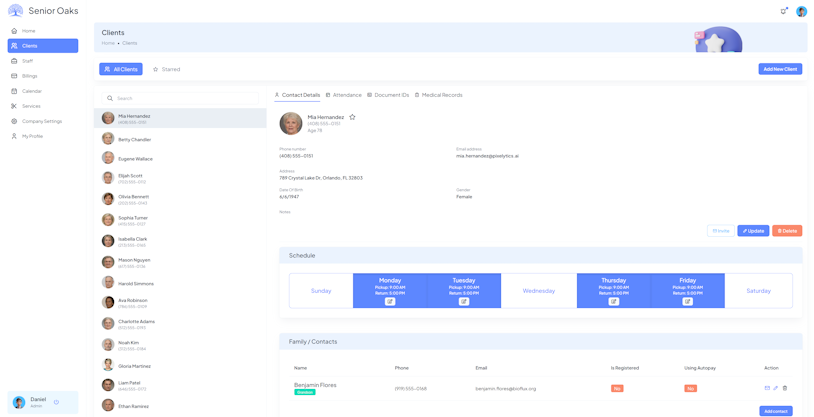Edit Monday schedule with its edit icon
Viewport: 814px width, 417px height.
coord(390,301)
